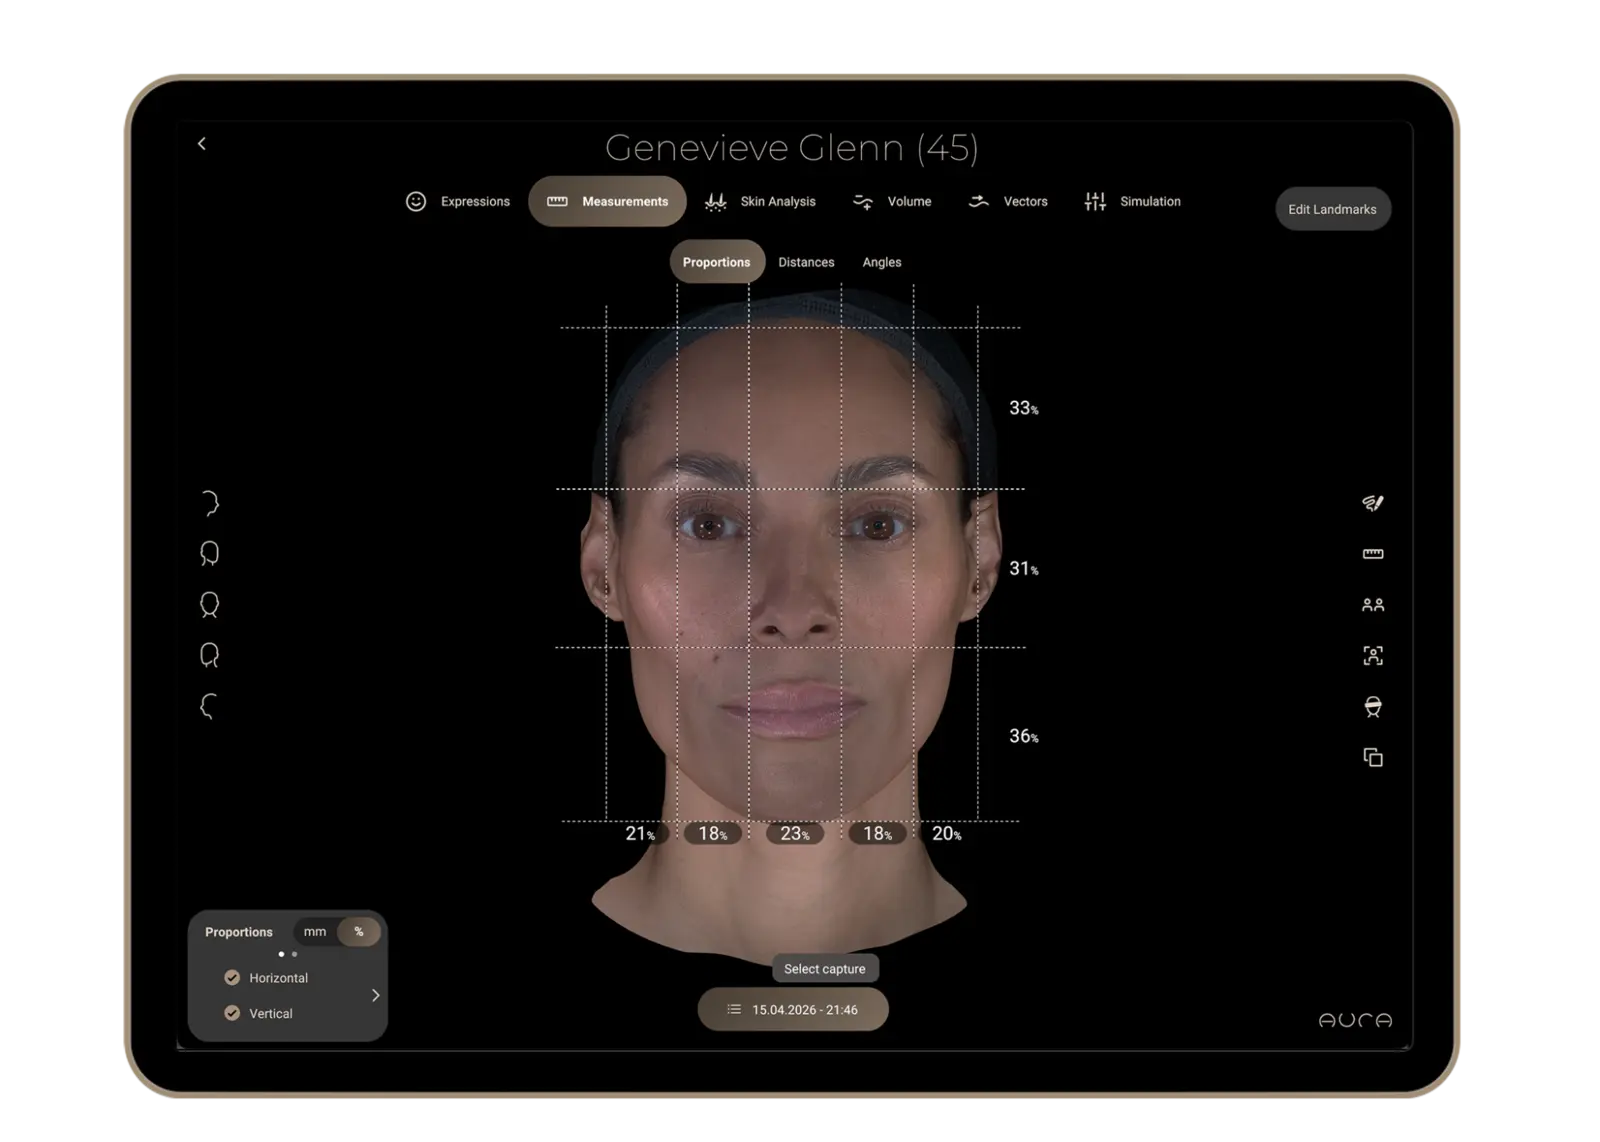
Task: Switch to the Vectors tab
Action: coord(1008,201)
